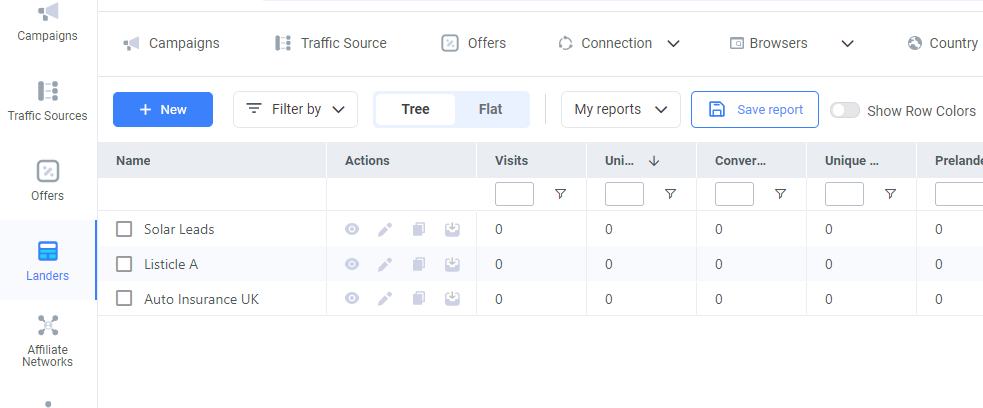Create a new lander with New button
The image size is (983, 408).
pyautogui.click(x=163, y=110)
